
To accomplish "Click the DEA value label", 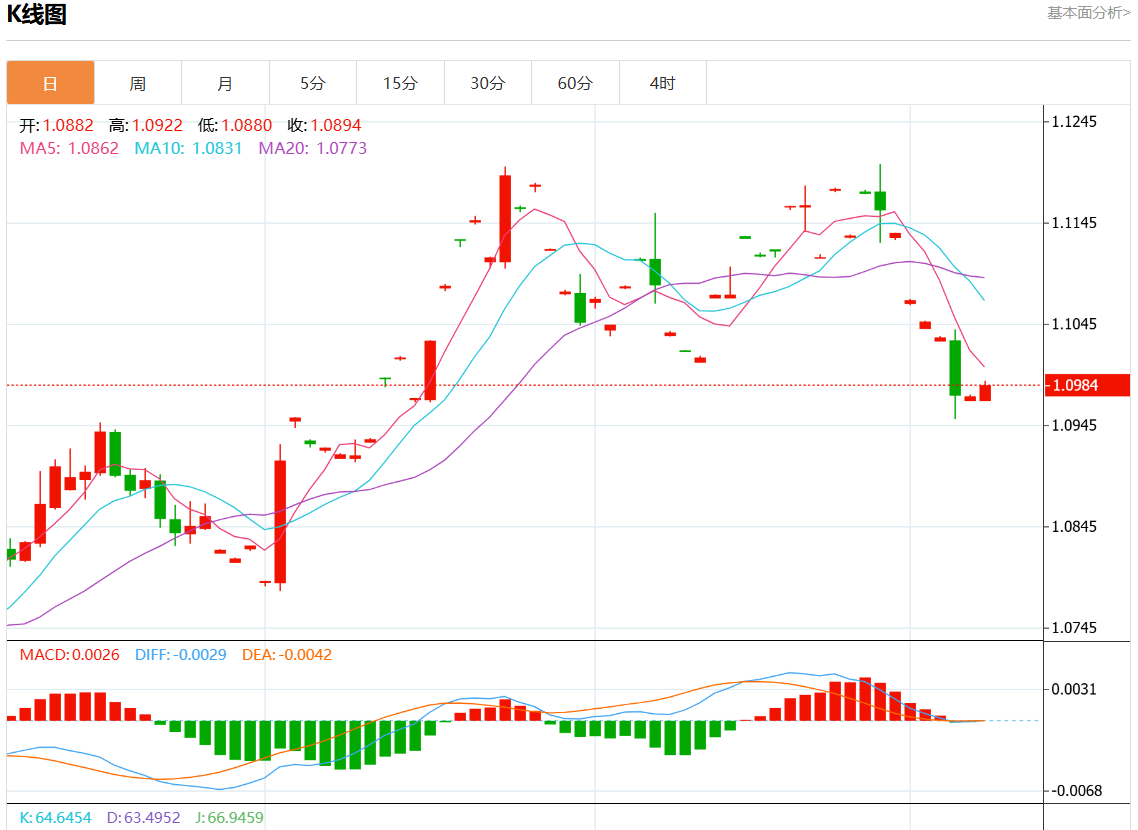I will click(x=287, y=655).
